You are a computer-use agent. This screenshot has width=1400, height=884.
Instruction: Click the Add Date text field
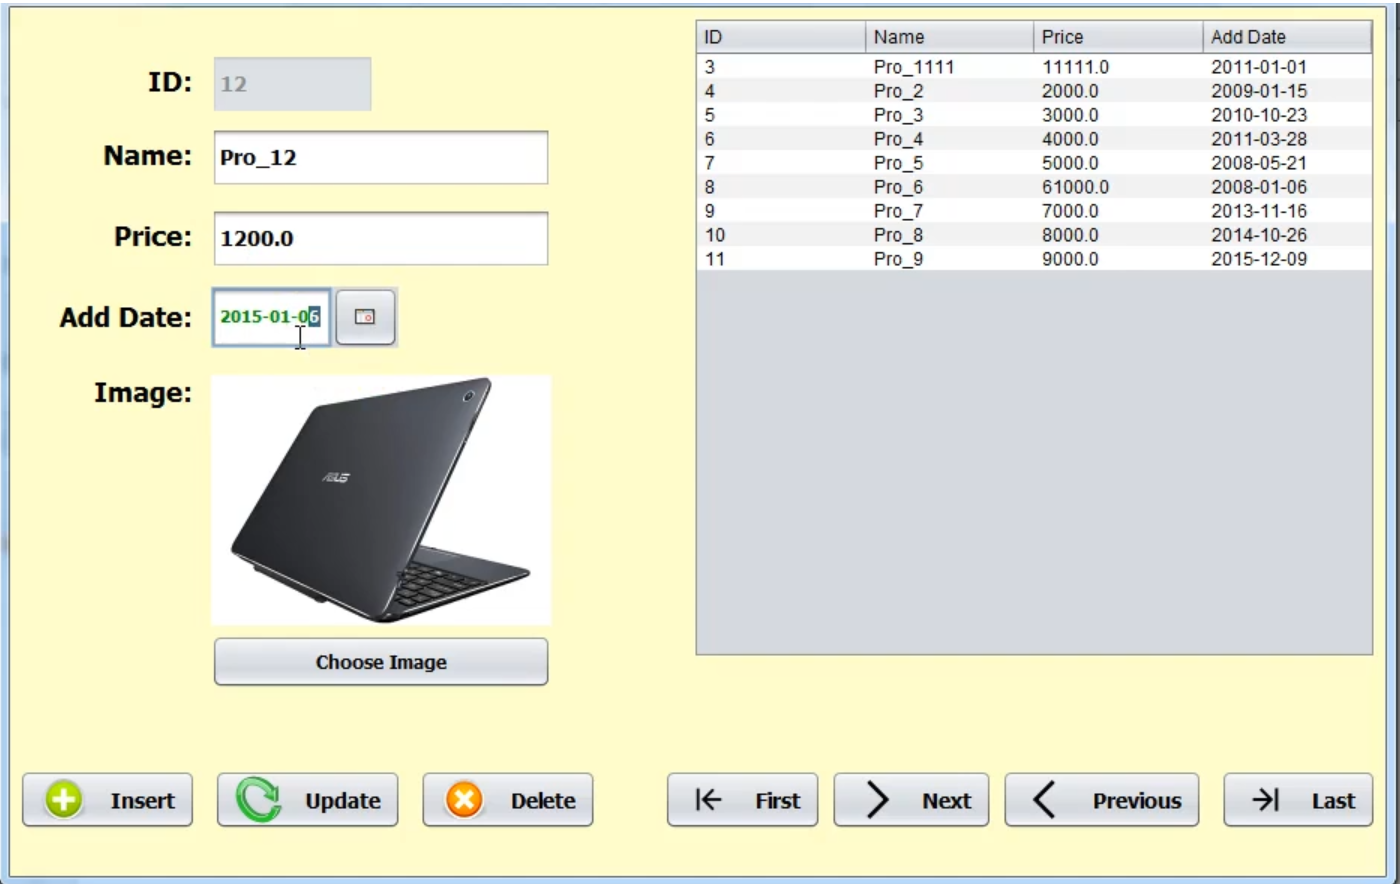tap(272, 317)
